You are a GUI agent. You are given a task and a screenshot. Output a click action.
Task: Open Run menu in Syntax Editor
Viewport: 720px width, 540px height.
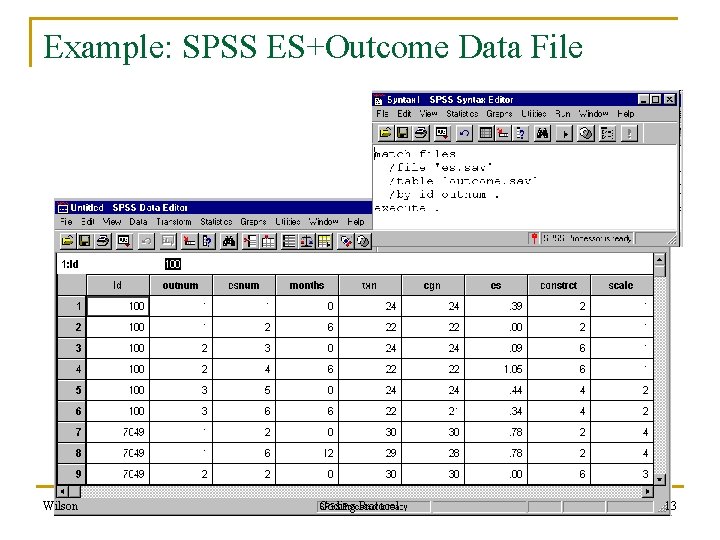click(x=562, y=113)
